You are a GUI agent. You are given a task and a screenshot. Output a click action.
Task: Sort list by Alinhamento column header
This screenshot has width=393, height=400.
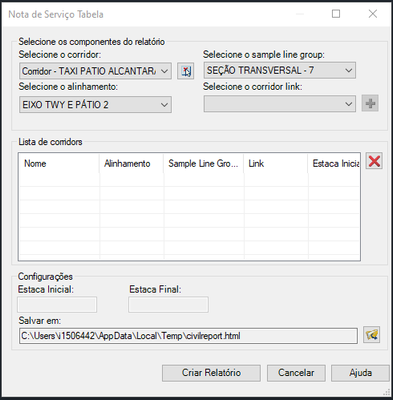coord(131,163)
